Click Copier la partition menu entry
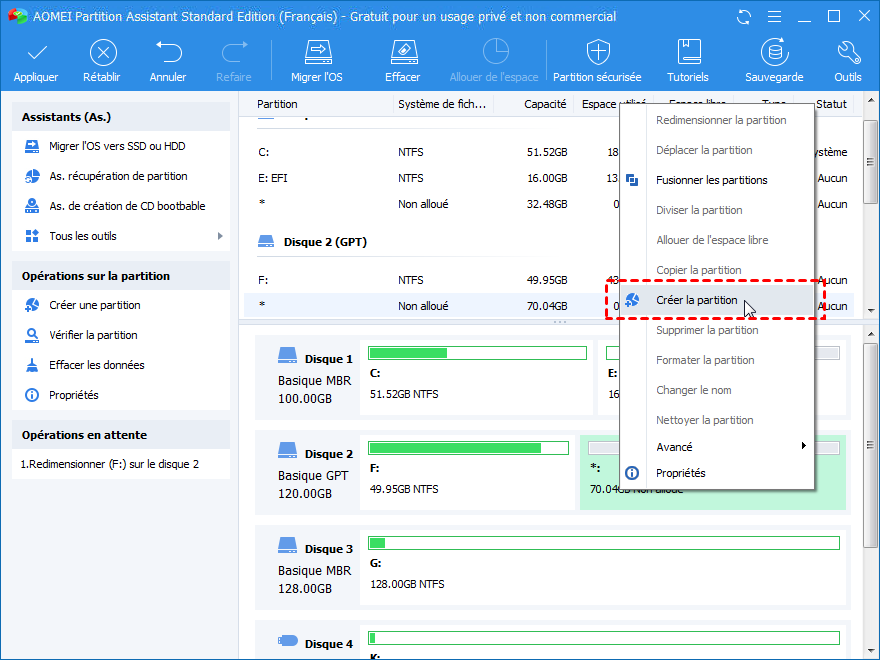This screenshot has height=660, width=880. [x=717, y=270]
